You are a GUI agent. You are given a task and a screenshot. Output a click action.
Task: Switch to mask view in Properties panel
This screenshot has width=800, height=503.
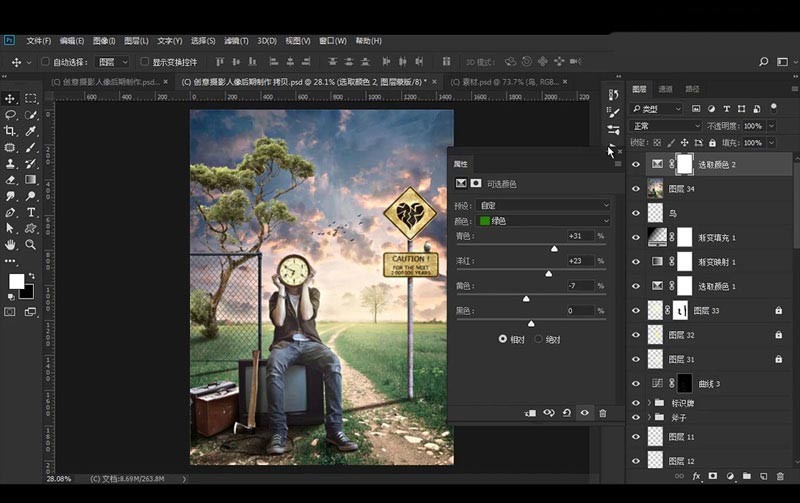coord(476,183)
